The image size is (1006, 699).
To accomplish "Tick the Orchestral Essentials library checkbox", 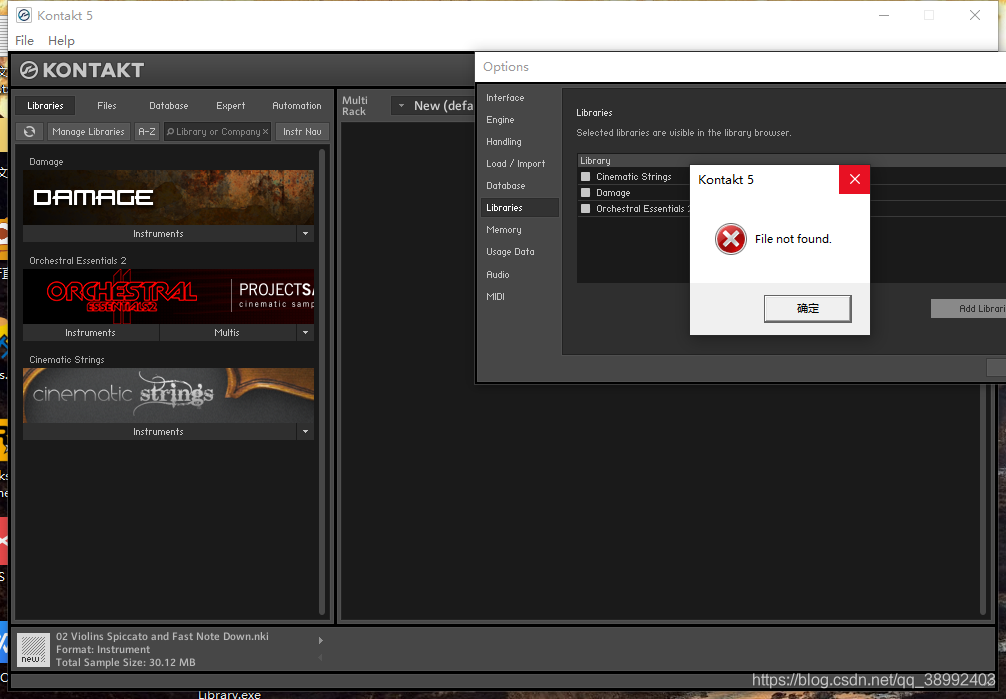I will (x=585, y=209).
